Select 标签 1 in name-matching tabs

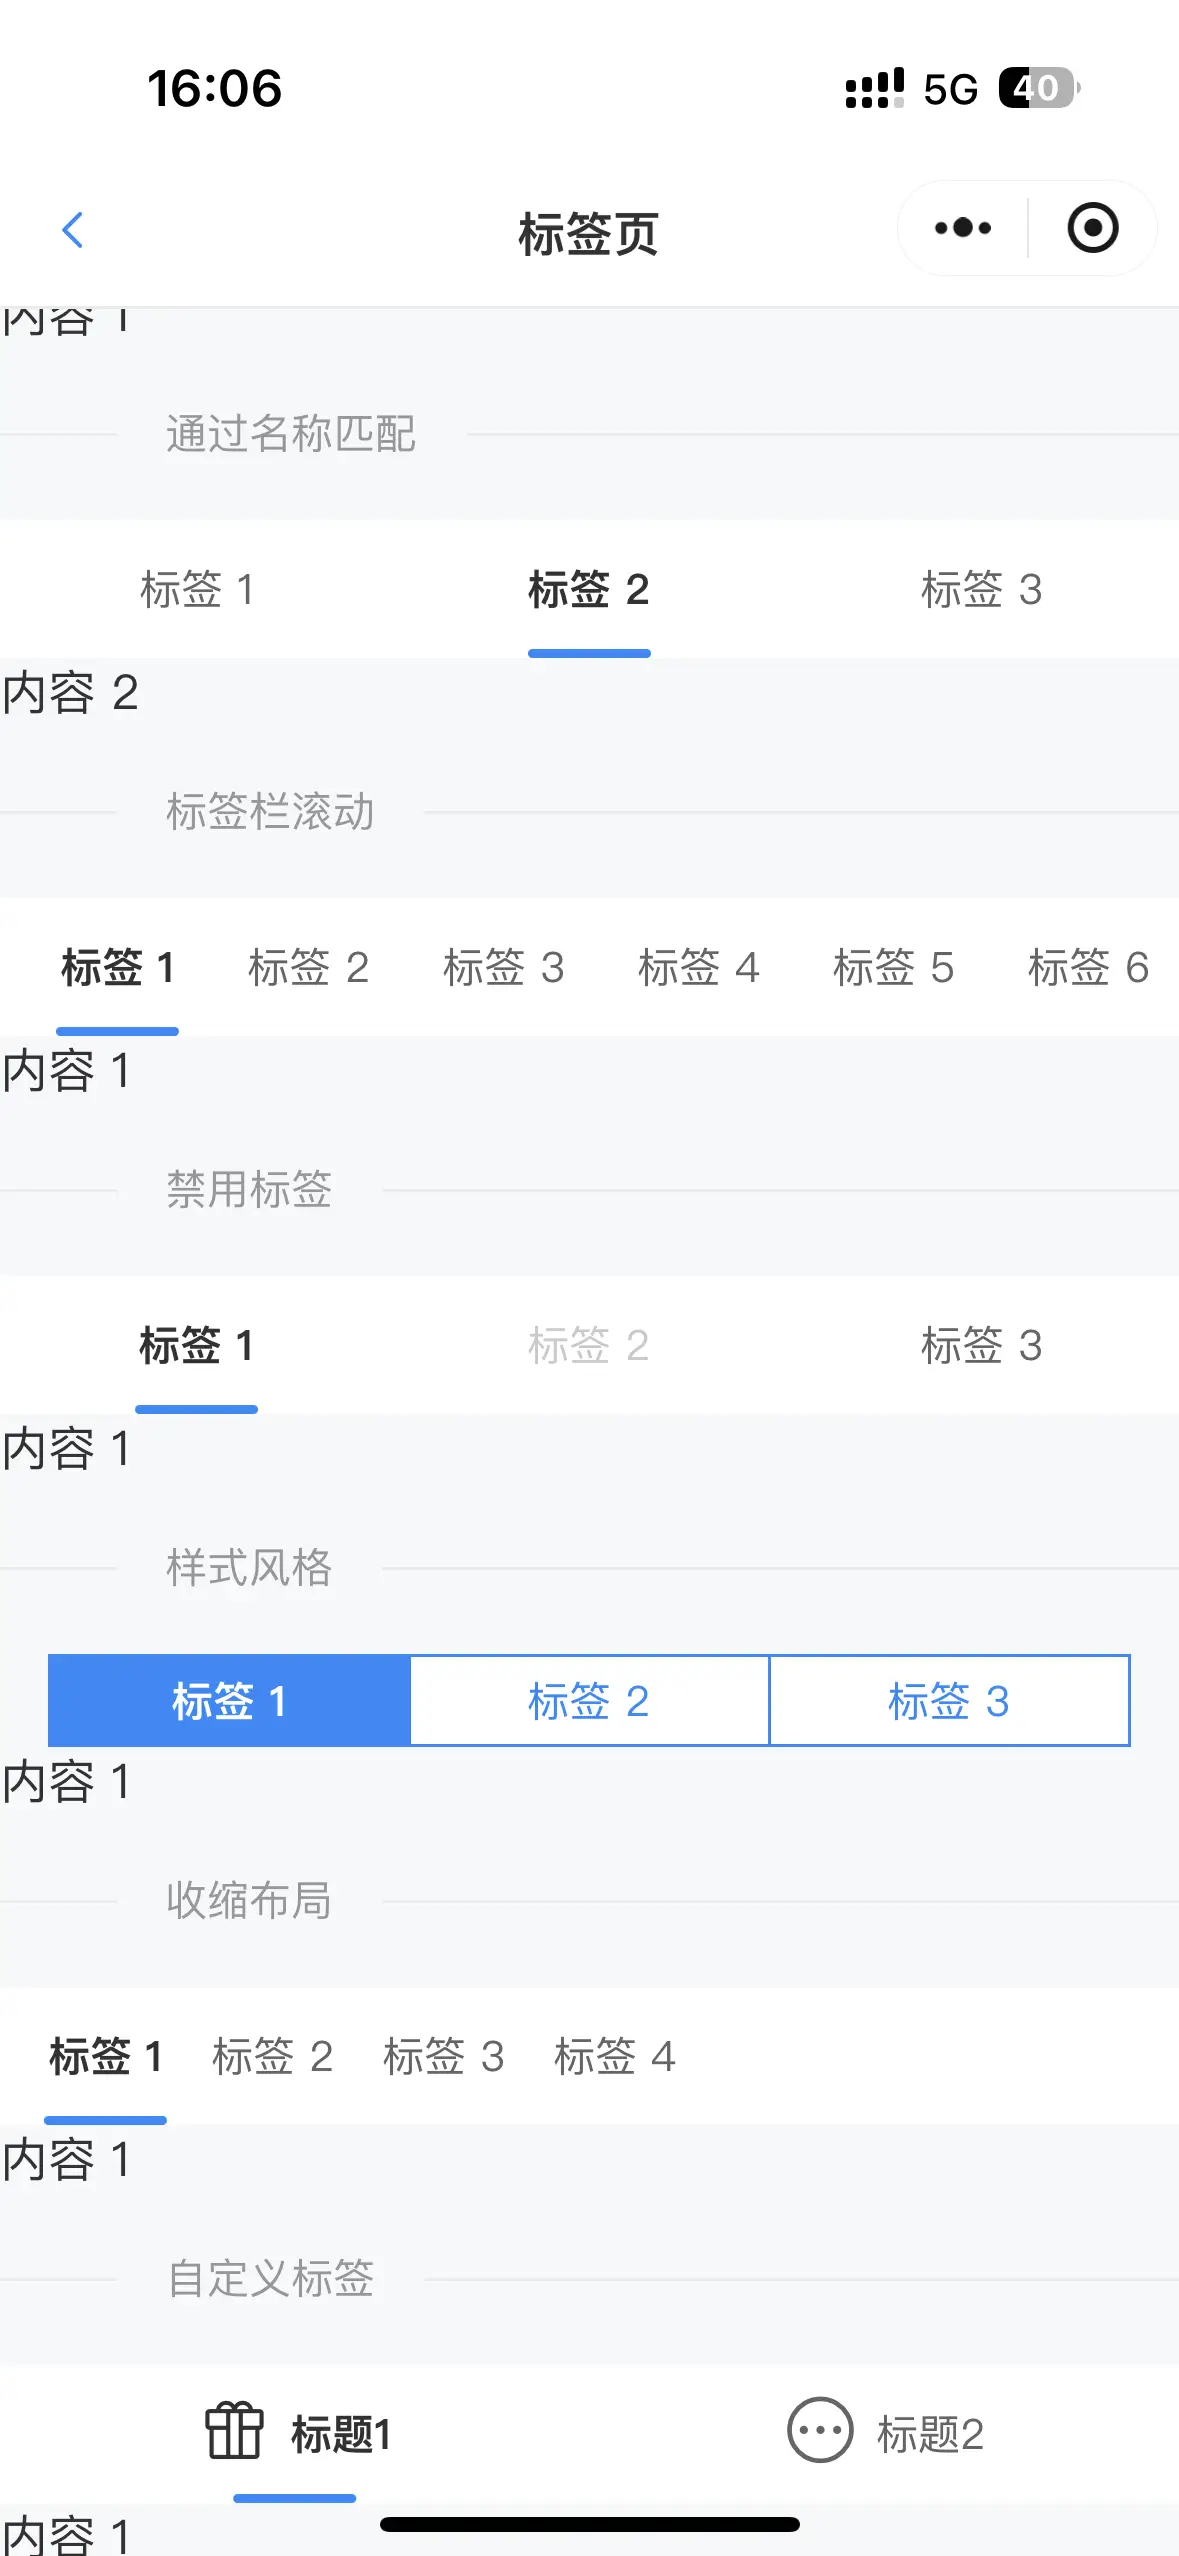click(197, 589)
